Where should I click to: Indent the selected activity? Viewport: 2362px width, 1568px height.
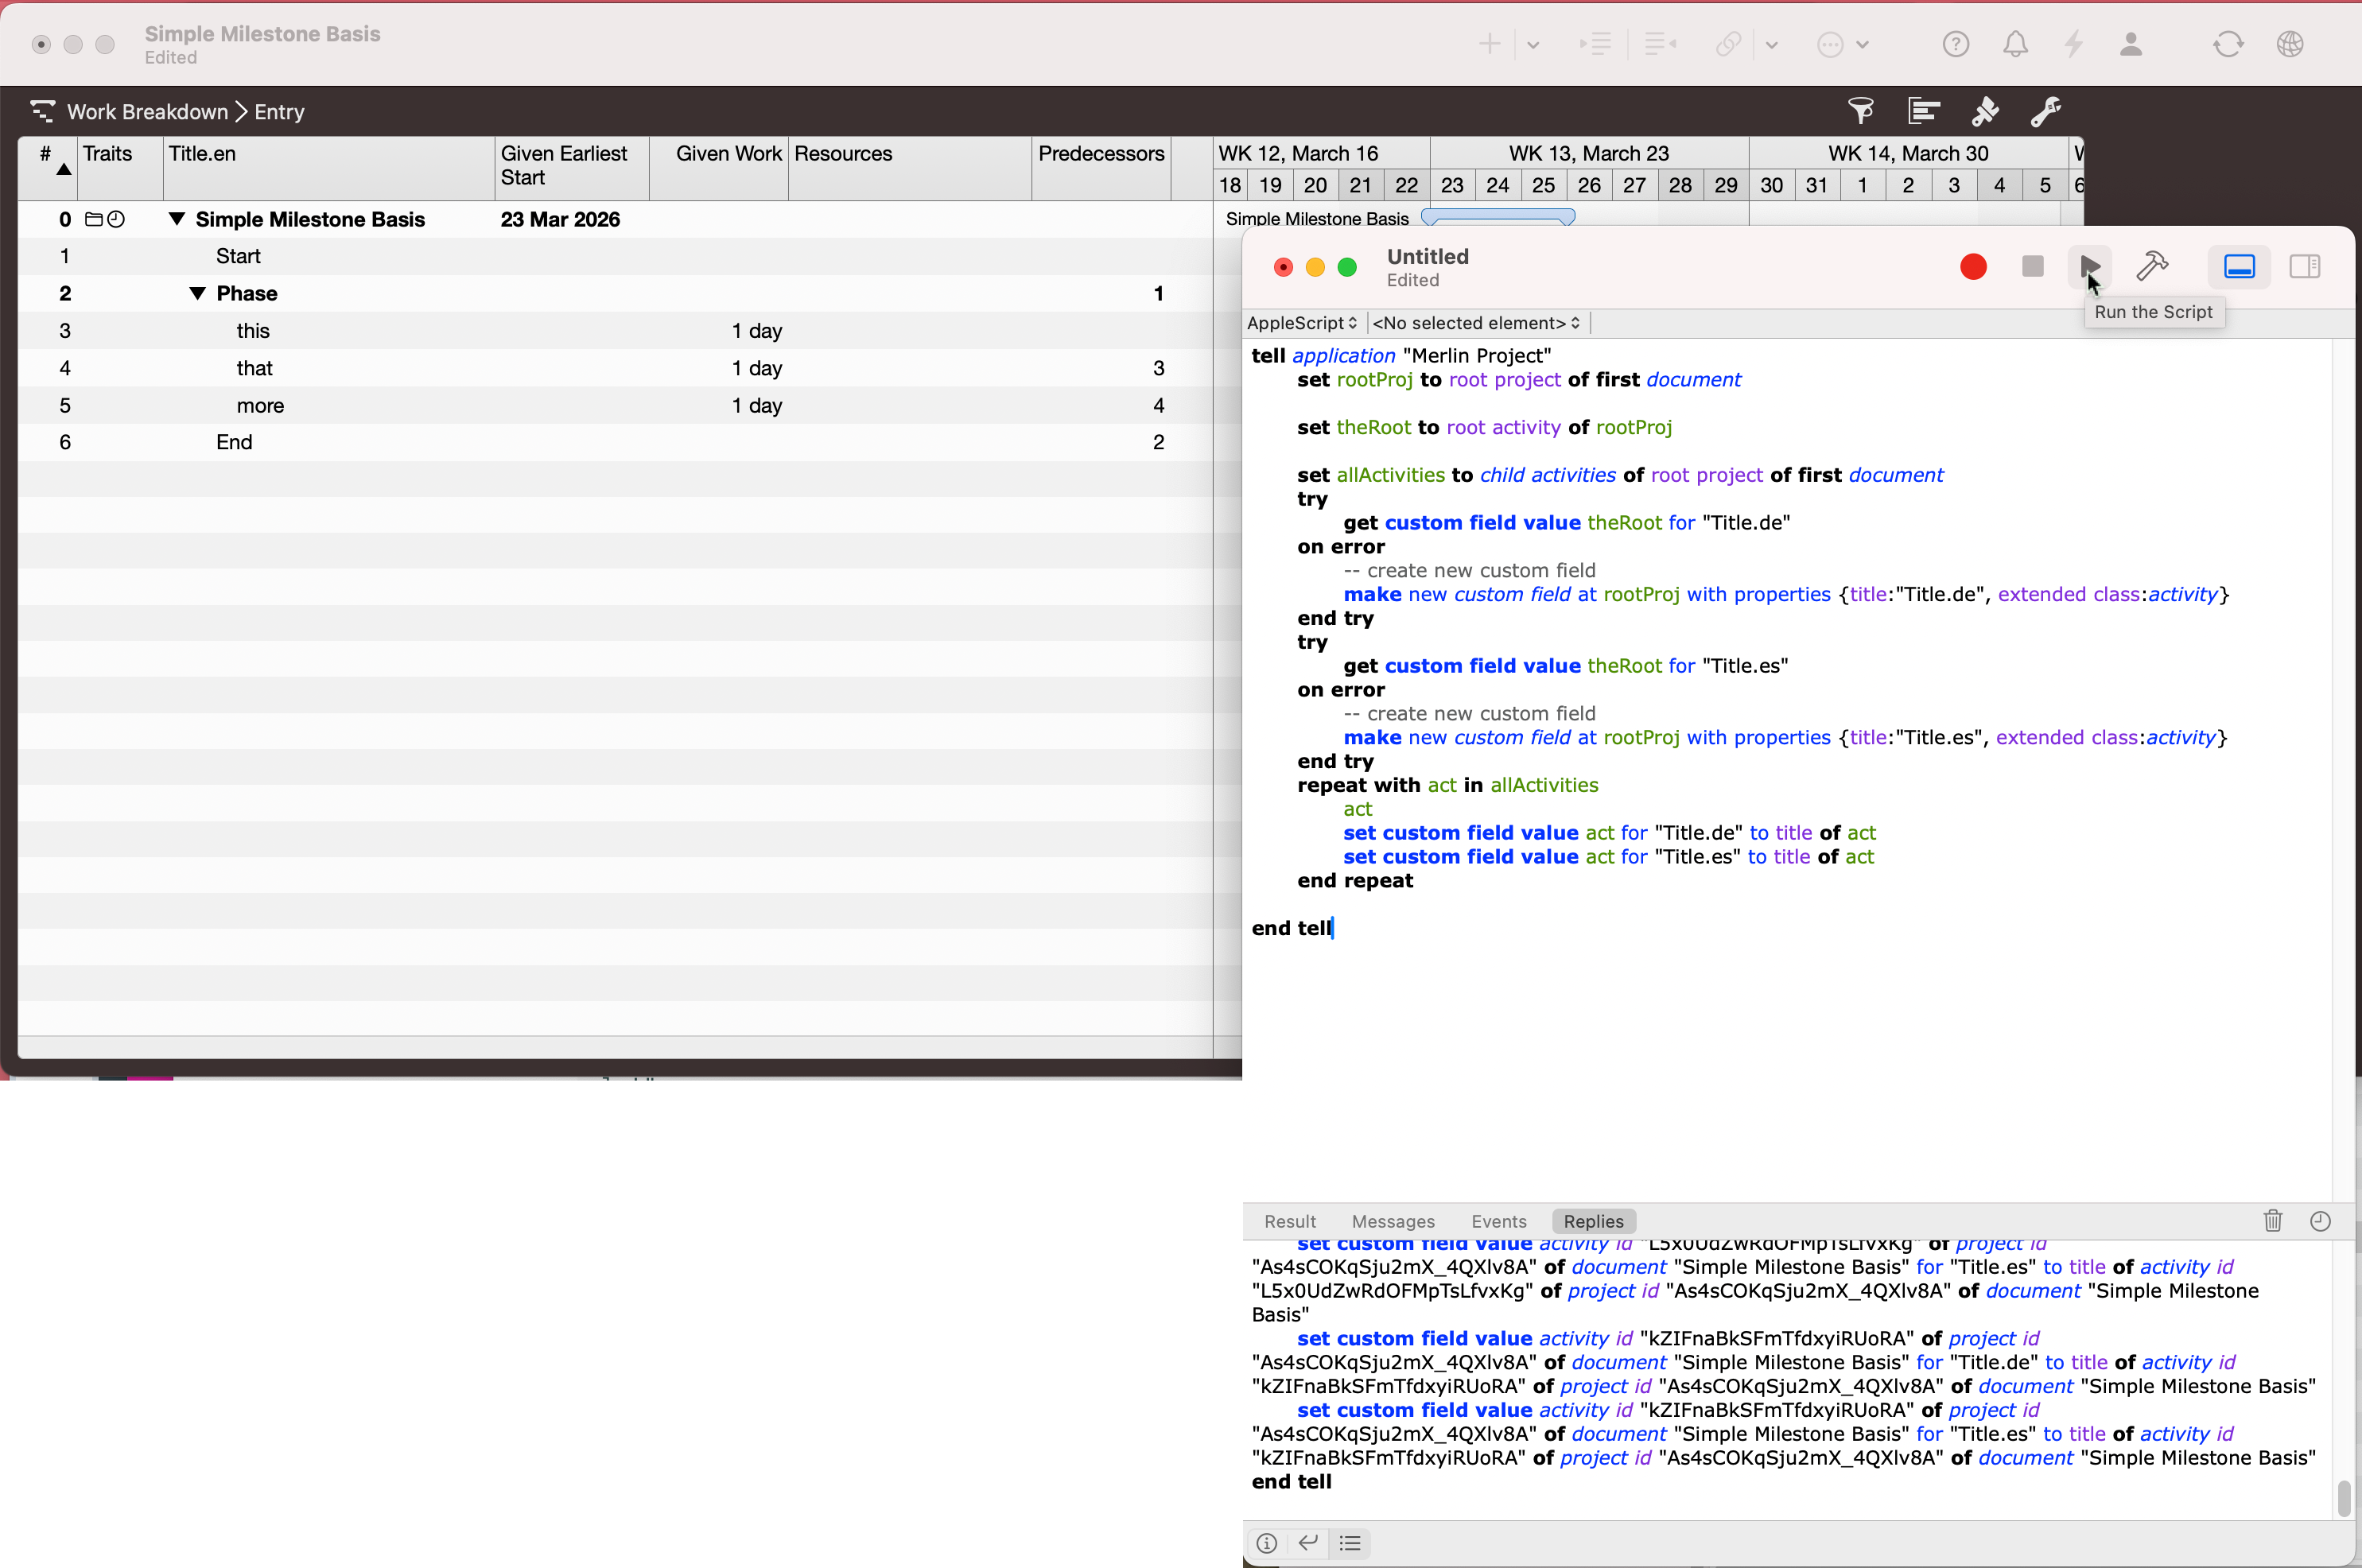tap(1595, 44)
